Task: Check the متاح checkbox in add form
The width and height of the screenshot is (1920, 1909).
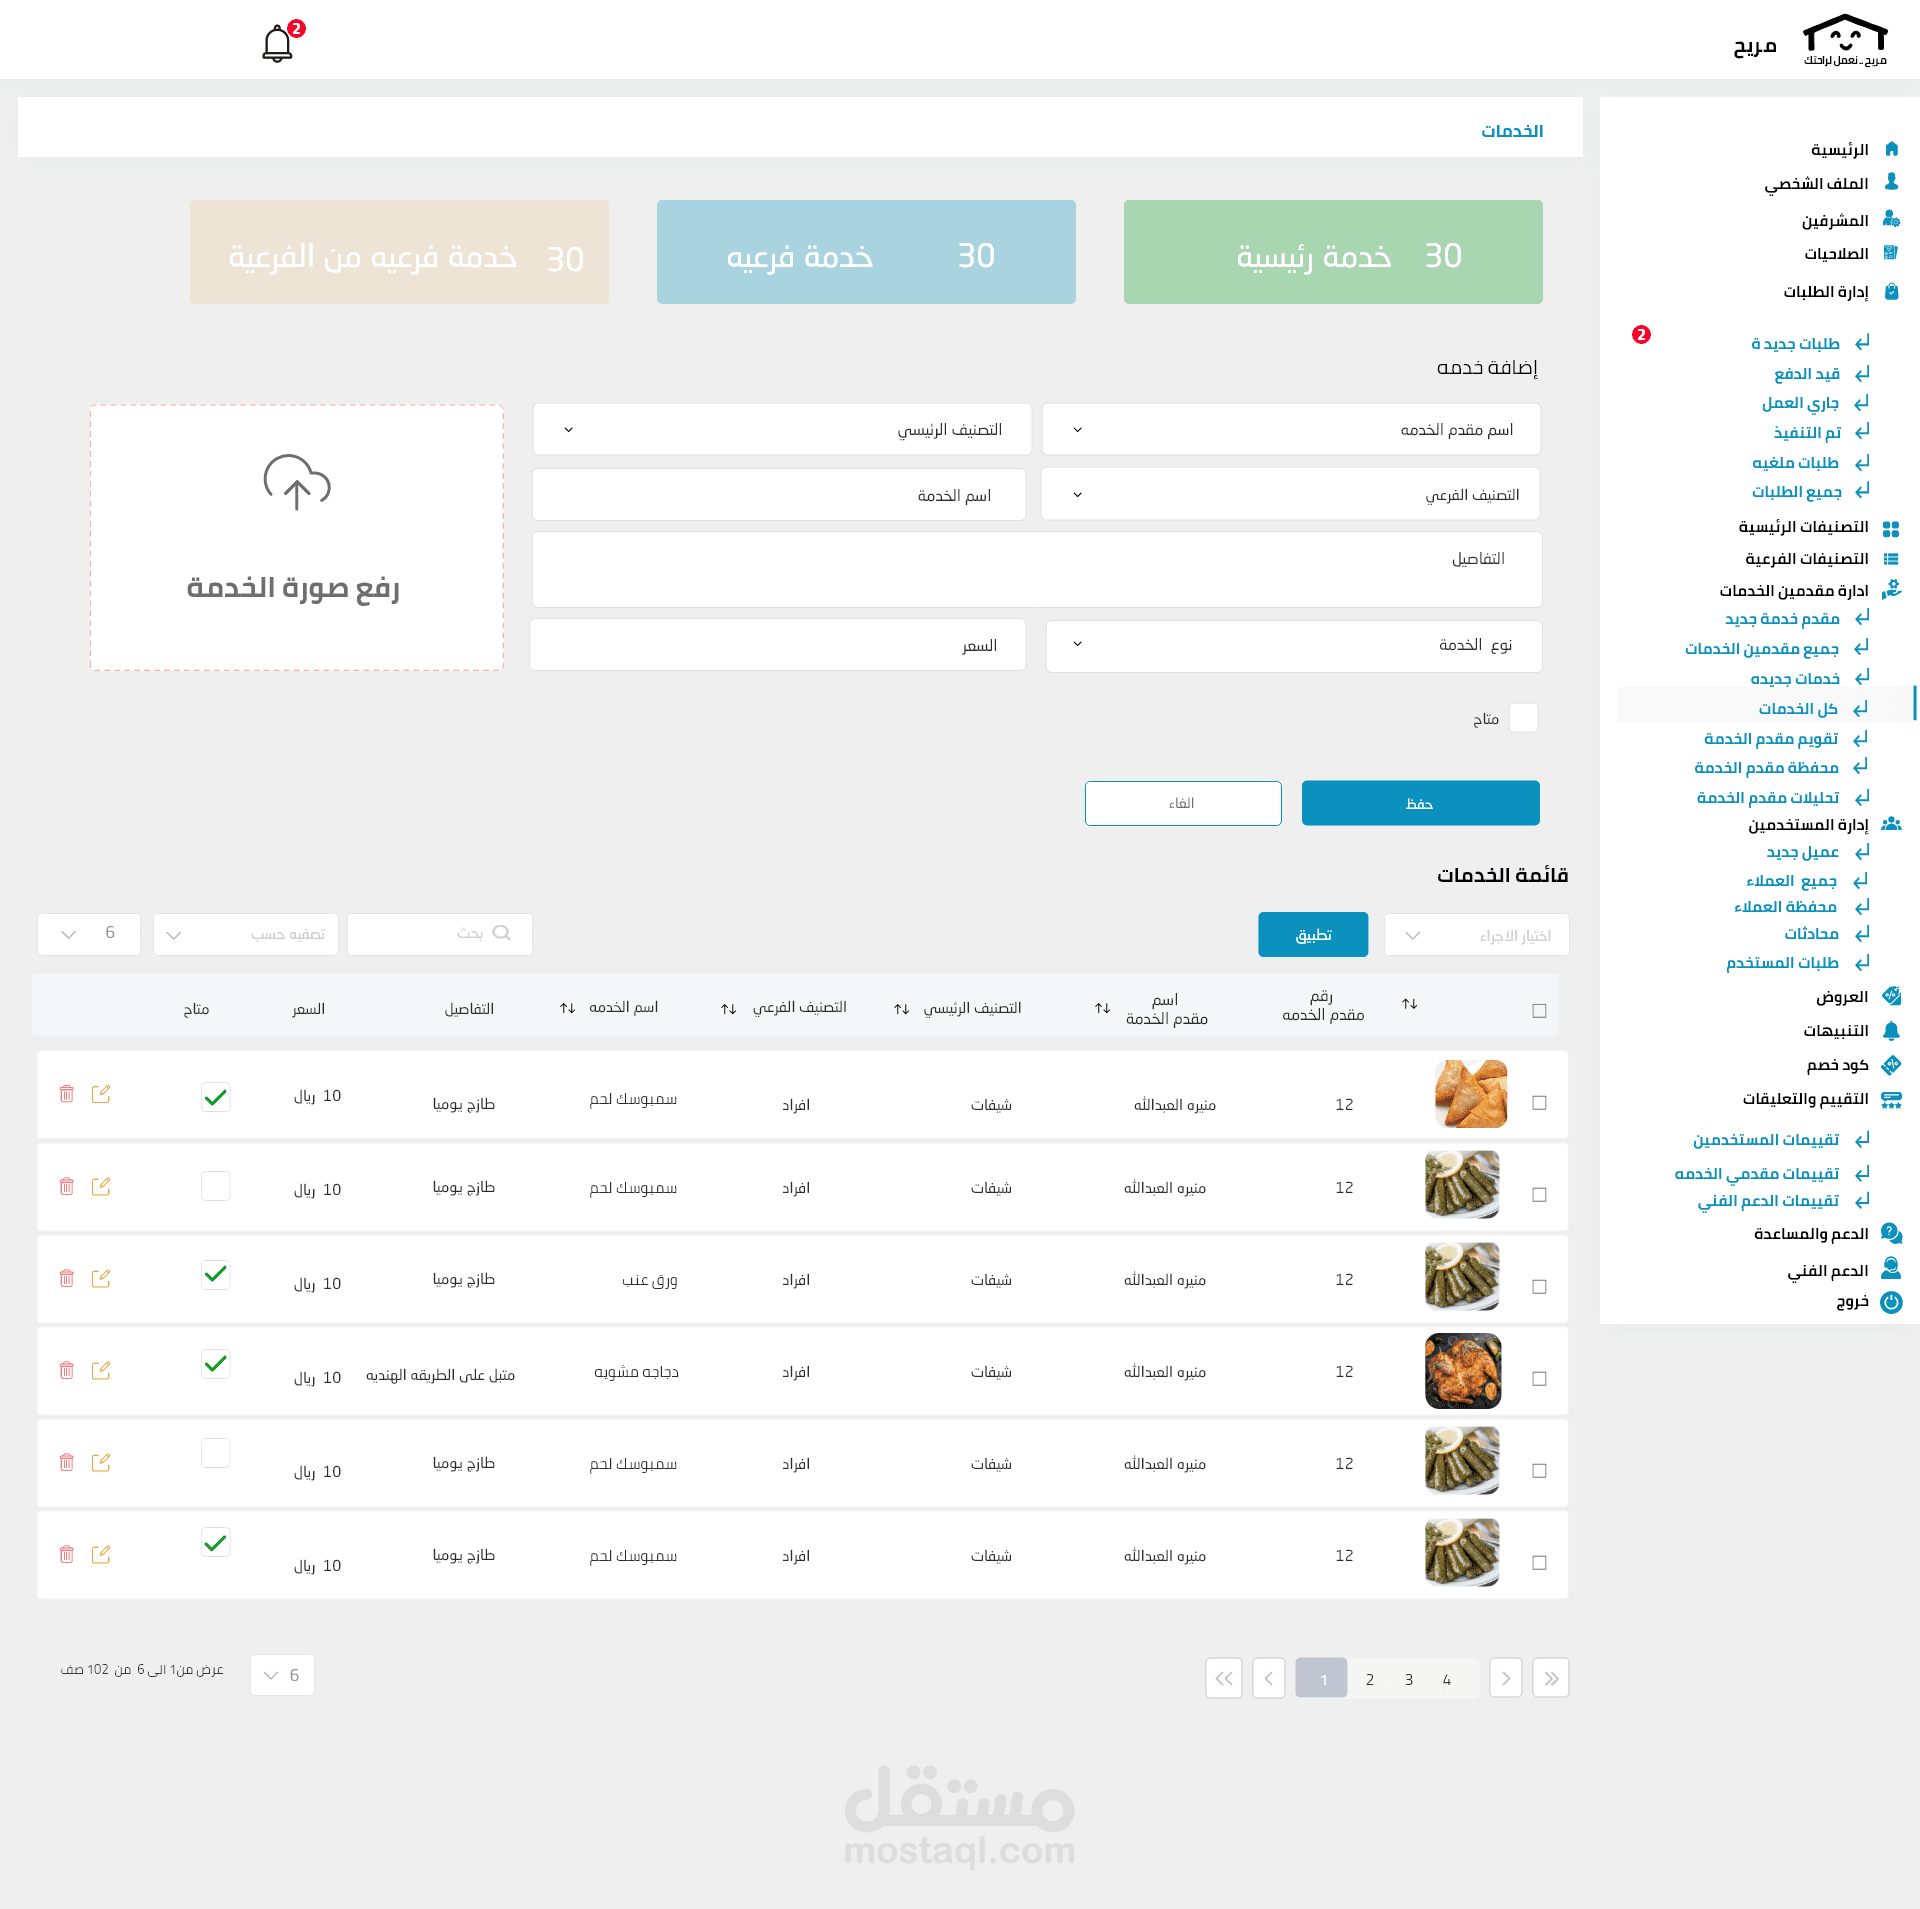Action: pyautogui.click(x=1523, y=718)
